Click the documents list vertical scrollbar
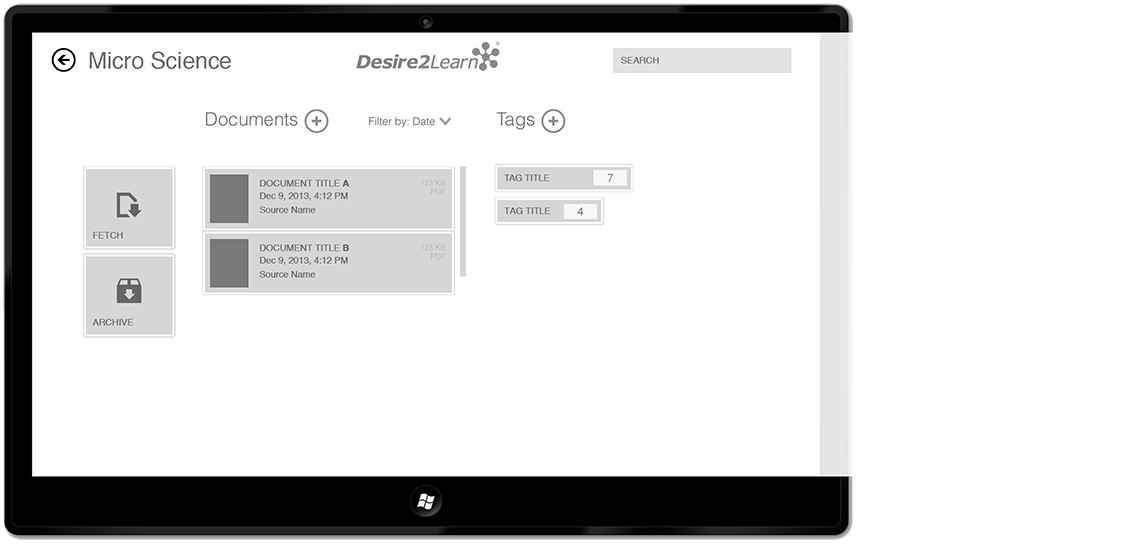1143x545 pixels. pyautogui.click(x=463, y=221)
